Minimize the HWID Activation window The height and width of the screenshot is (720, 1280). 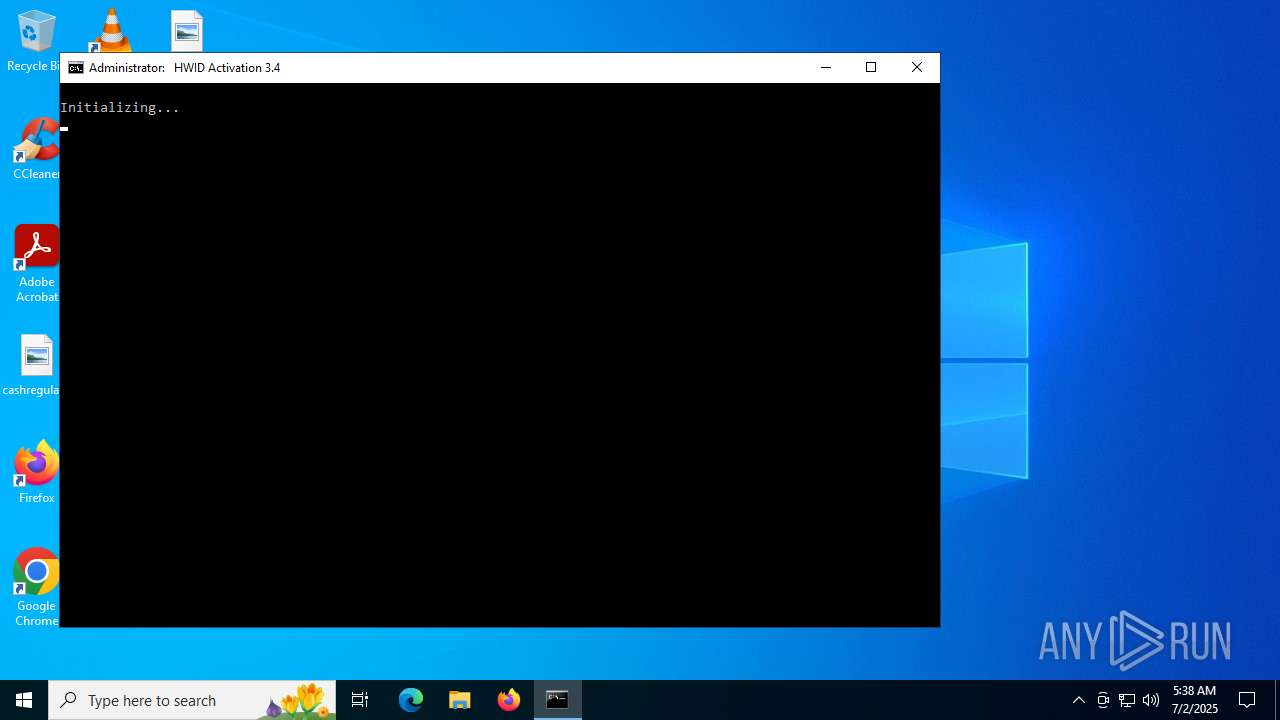coord(826,68)
